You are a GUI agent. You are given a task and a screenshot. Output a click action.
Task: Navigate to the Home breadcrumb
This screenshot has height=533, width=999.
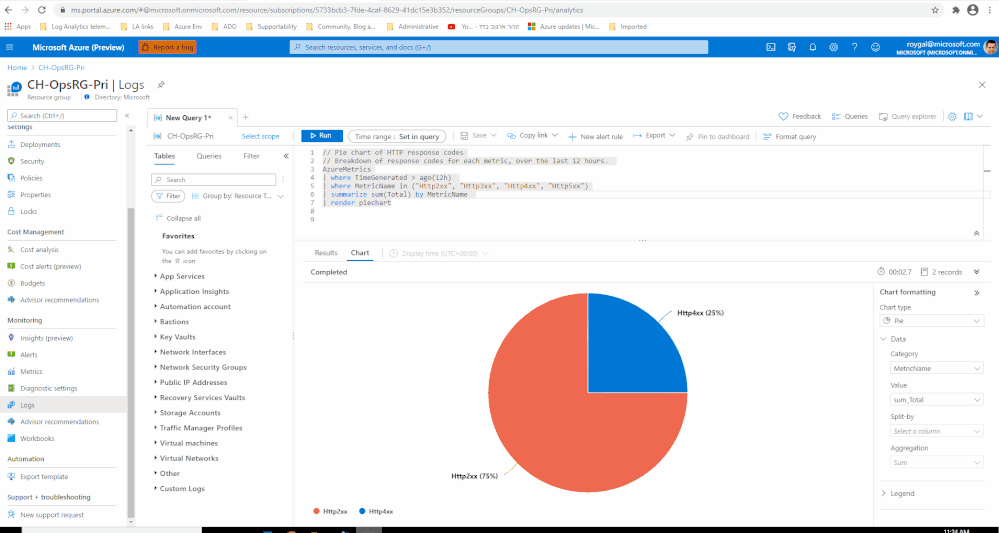click(17, 68)
